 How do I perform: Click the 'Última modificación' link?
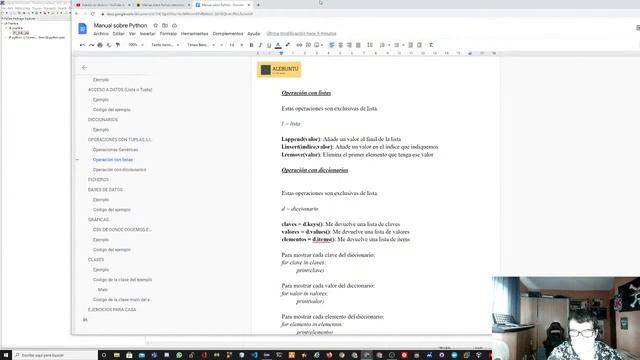point(301,33)
